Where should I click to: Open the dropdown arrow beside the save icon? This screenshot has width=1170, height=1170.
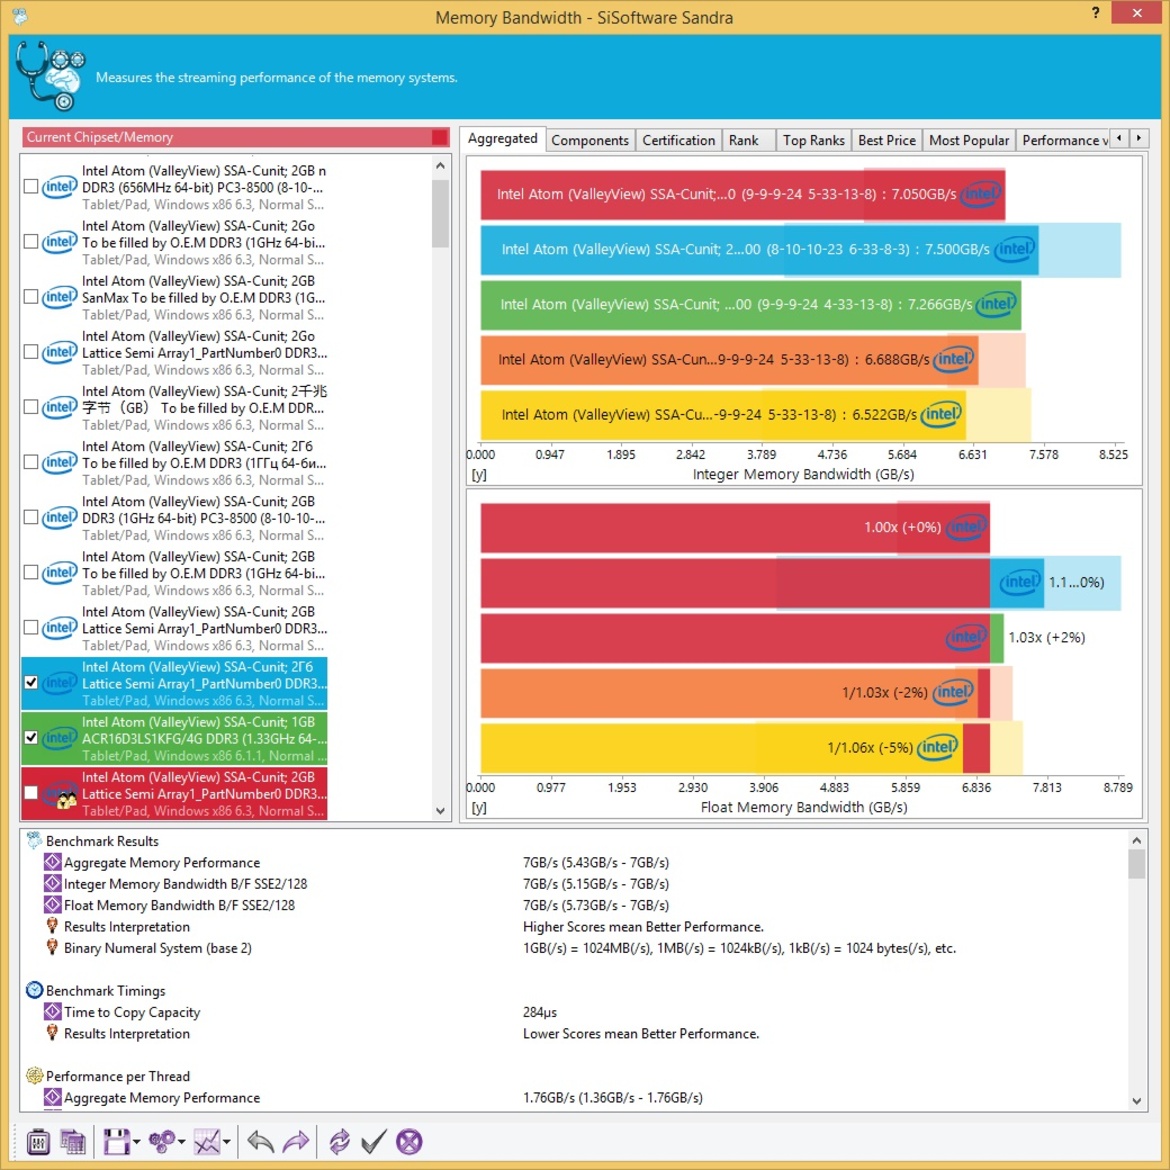[137, 1142]
